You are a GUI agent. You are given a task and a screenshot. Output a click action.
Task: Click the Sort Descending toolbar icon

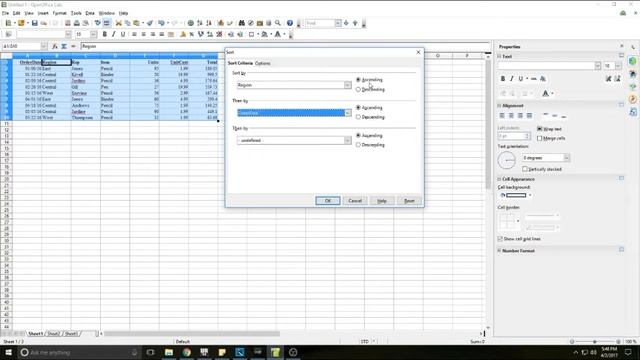pos(209,23)
